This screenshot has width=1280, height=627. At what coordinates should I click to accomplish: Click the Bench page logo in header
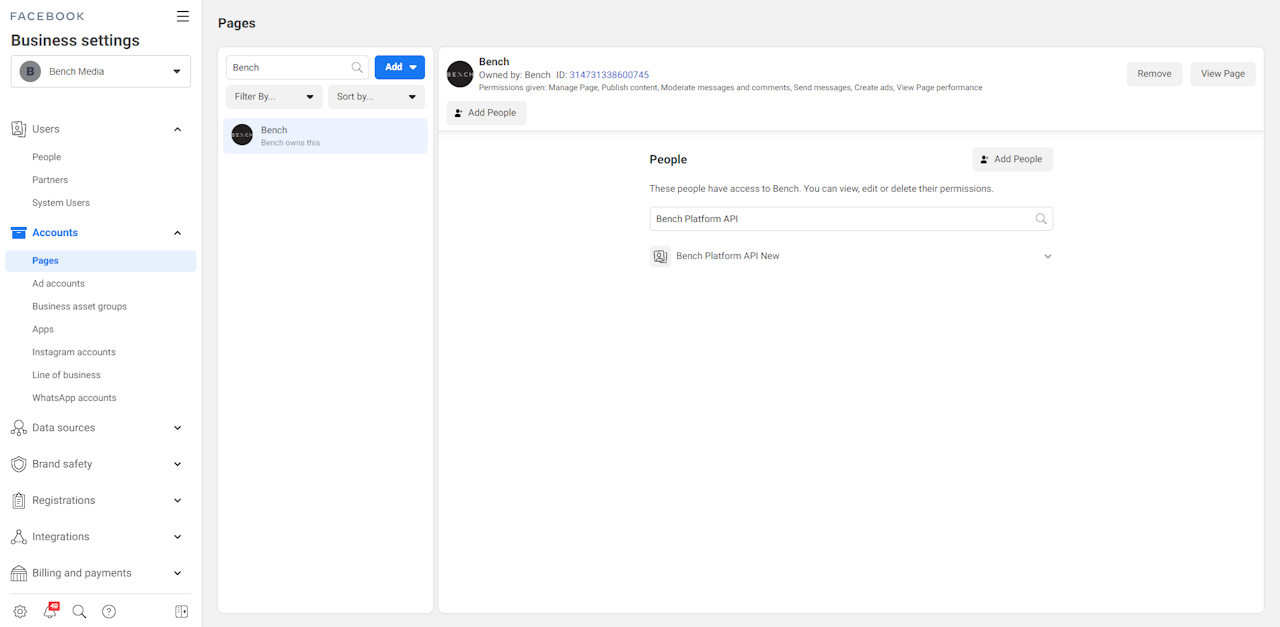tap(460, 74)
